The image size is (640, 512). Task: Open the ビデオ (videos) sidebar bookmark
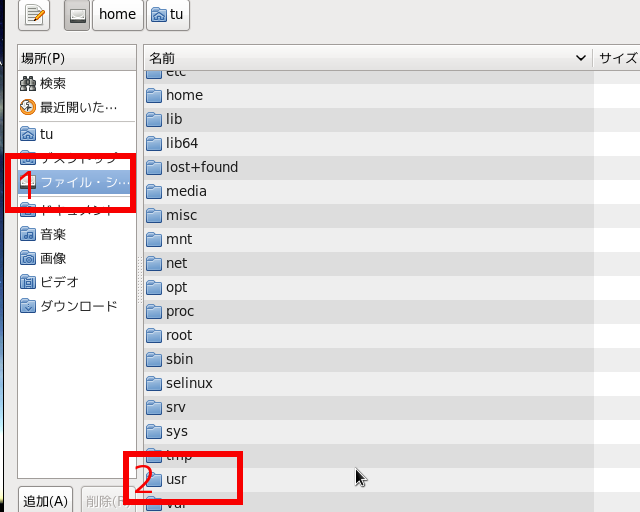[58, 282]
